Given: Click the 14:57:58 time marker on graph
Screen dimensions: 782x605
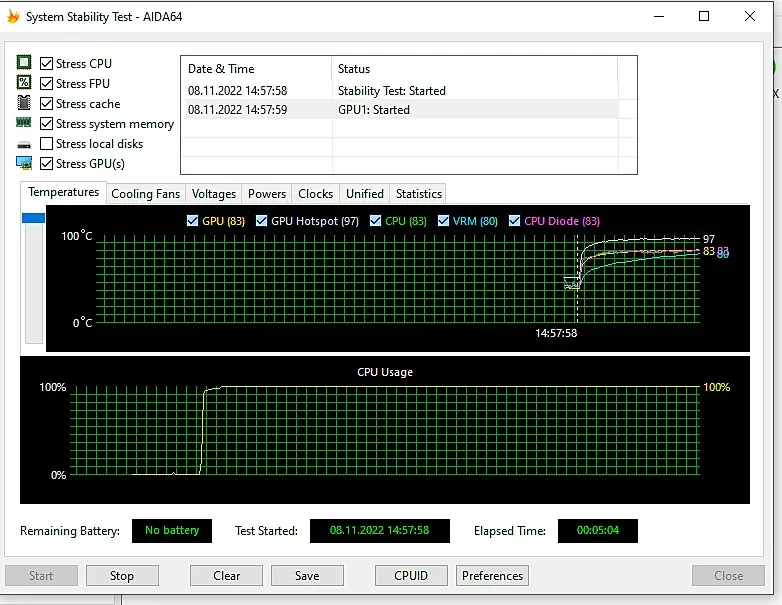Looking at the screenshot, I should (x=556, y=333).
